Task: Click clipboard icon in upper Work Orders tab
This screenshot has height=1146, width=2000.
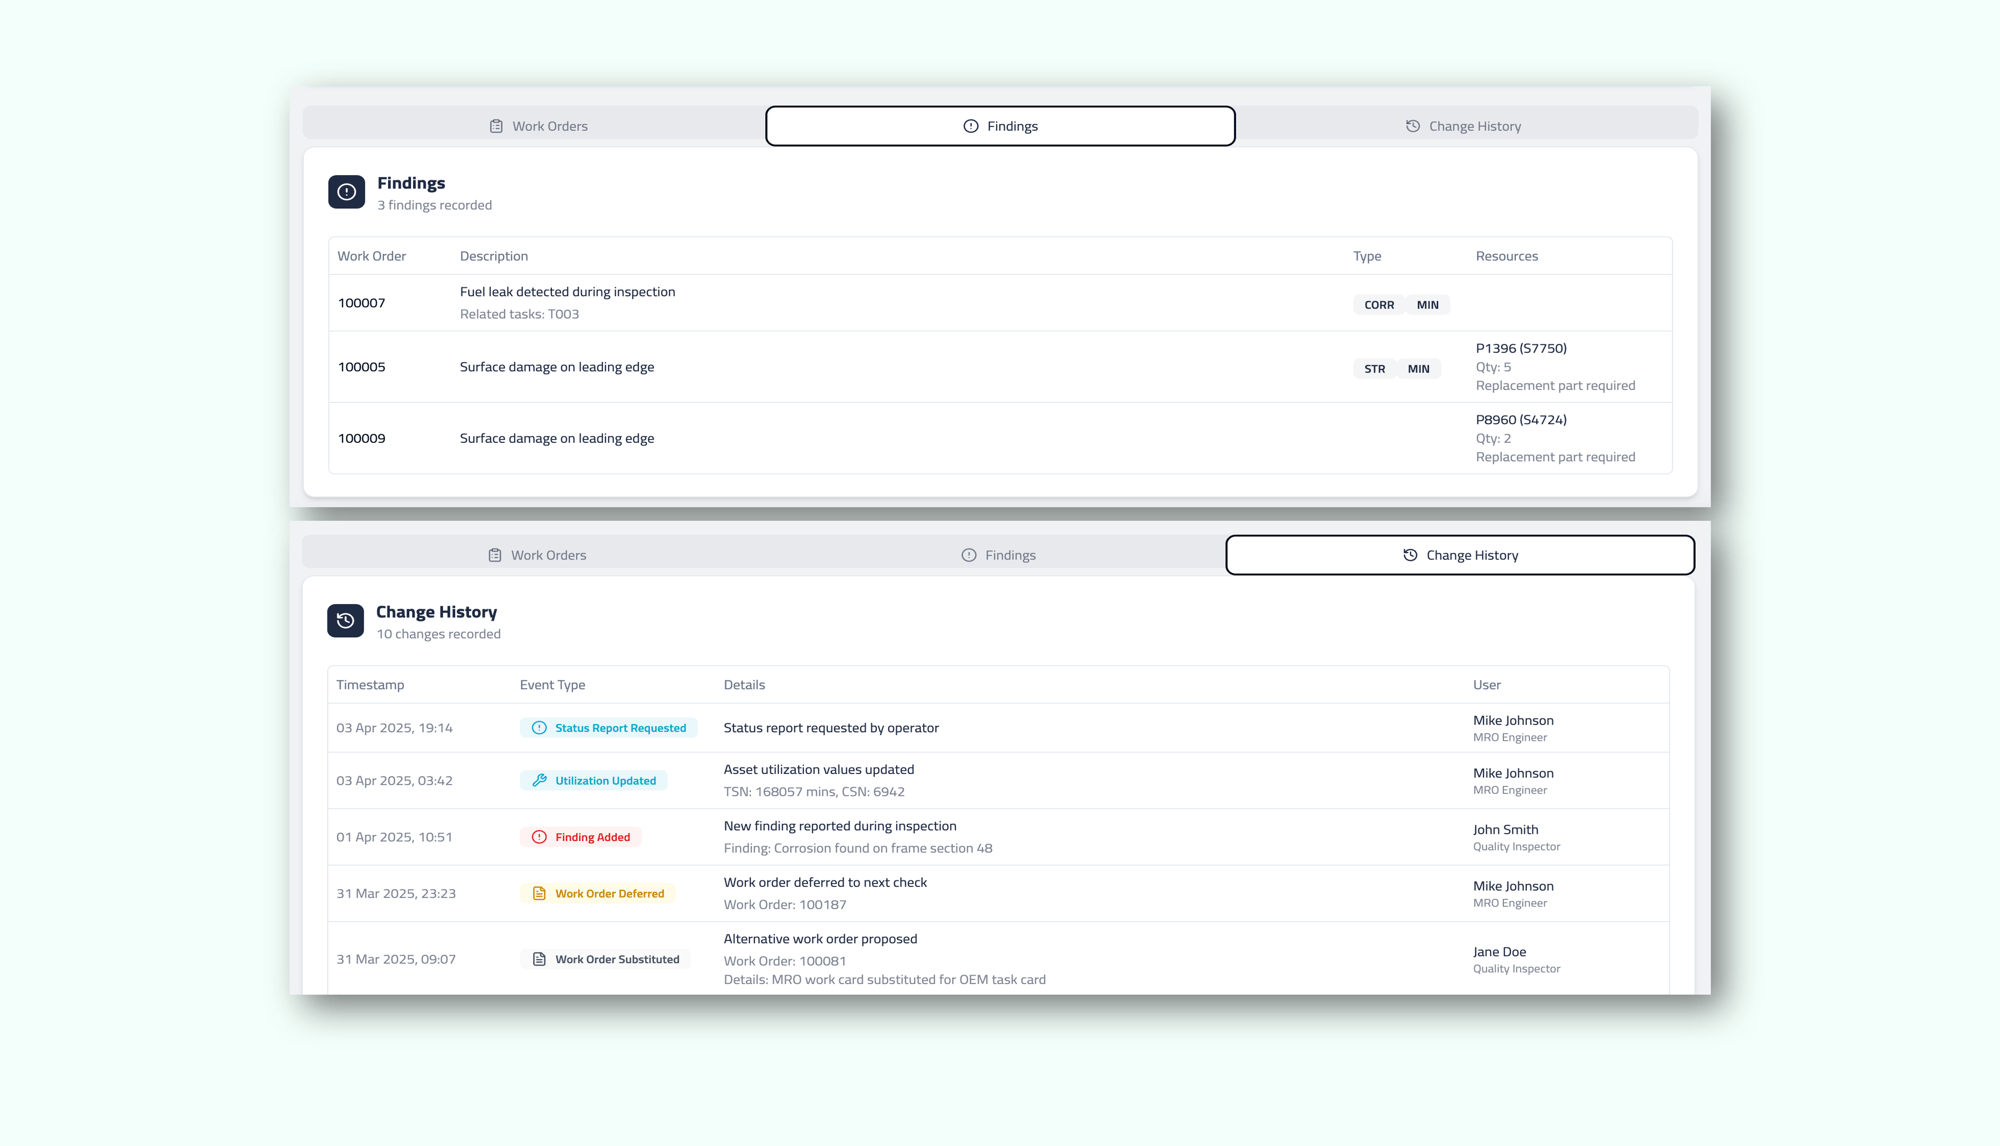Action: pyautogui.click(x=496, y=126)
